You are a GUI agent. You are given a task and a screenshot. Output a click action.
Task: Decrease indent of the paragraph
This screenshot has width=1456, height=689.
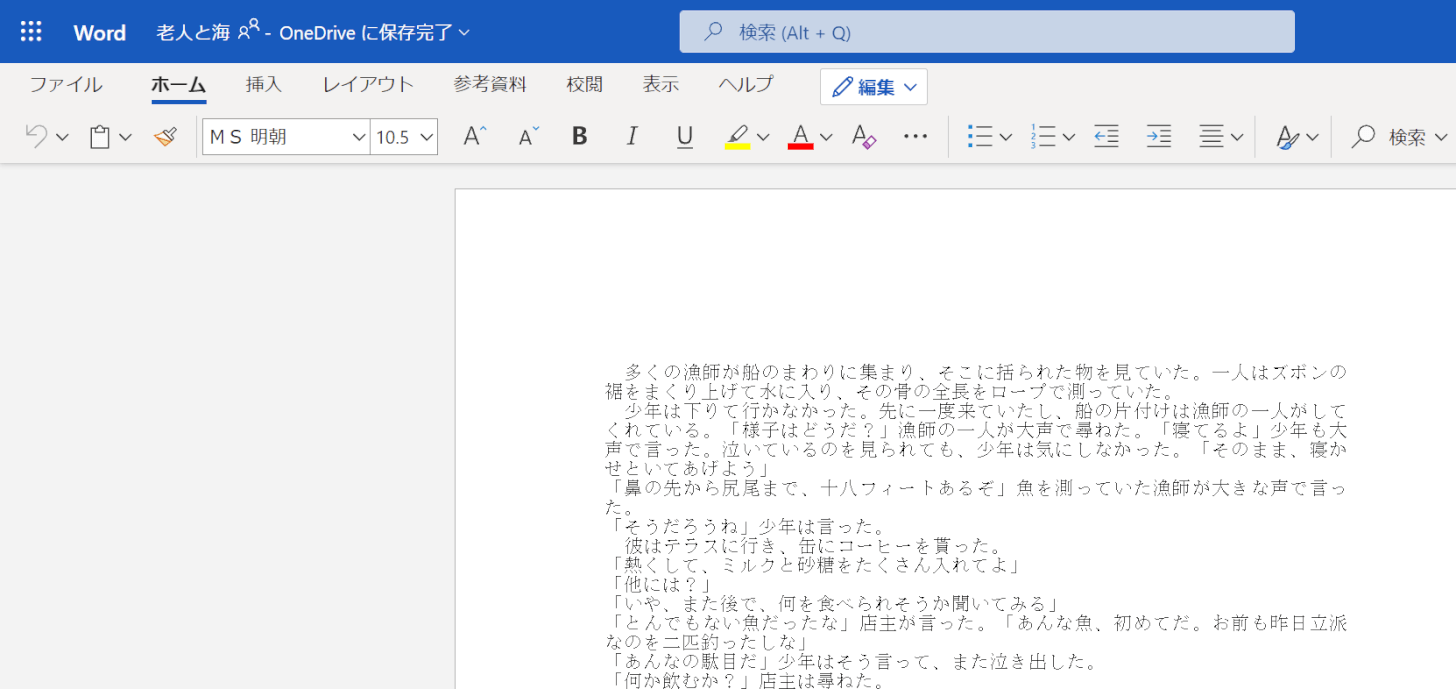click(x=1106, y=137)
